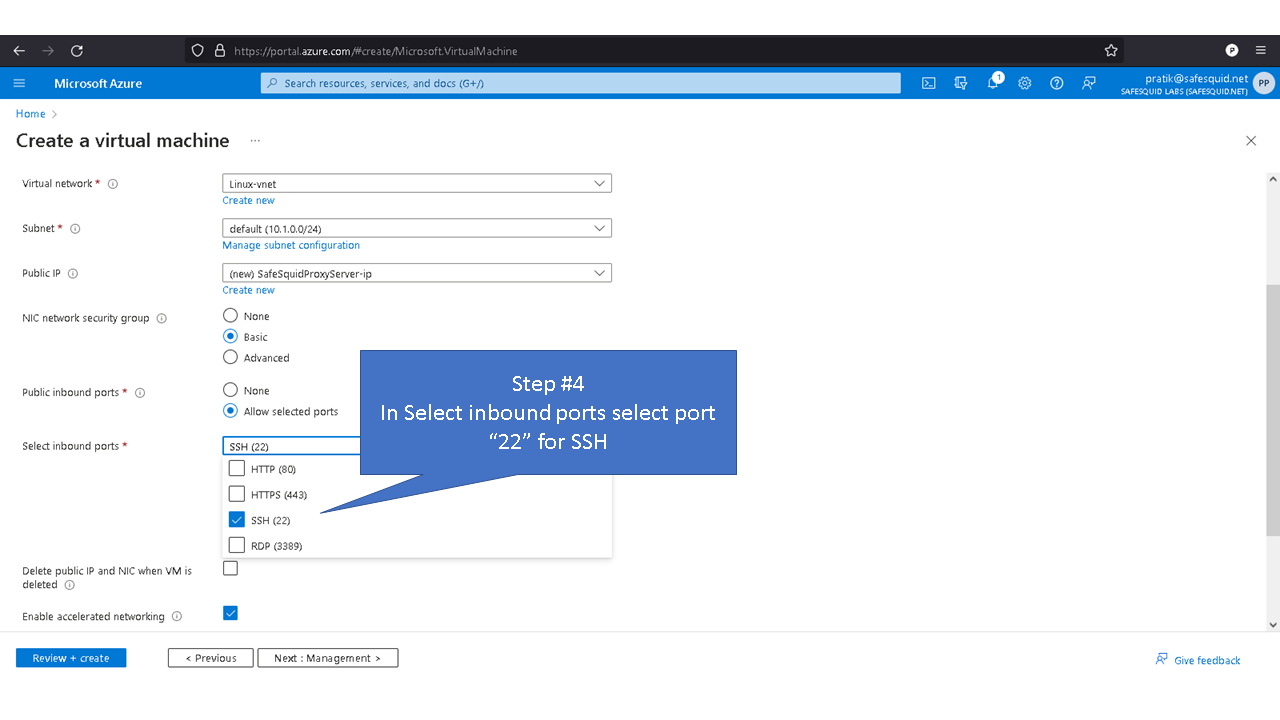Select the Advanced NIC security group radio
Viewport: 1280px width, 720px height.
(x=231, y=357)
